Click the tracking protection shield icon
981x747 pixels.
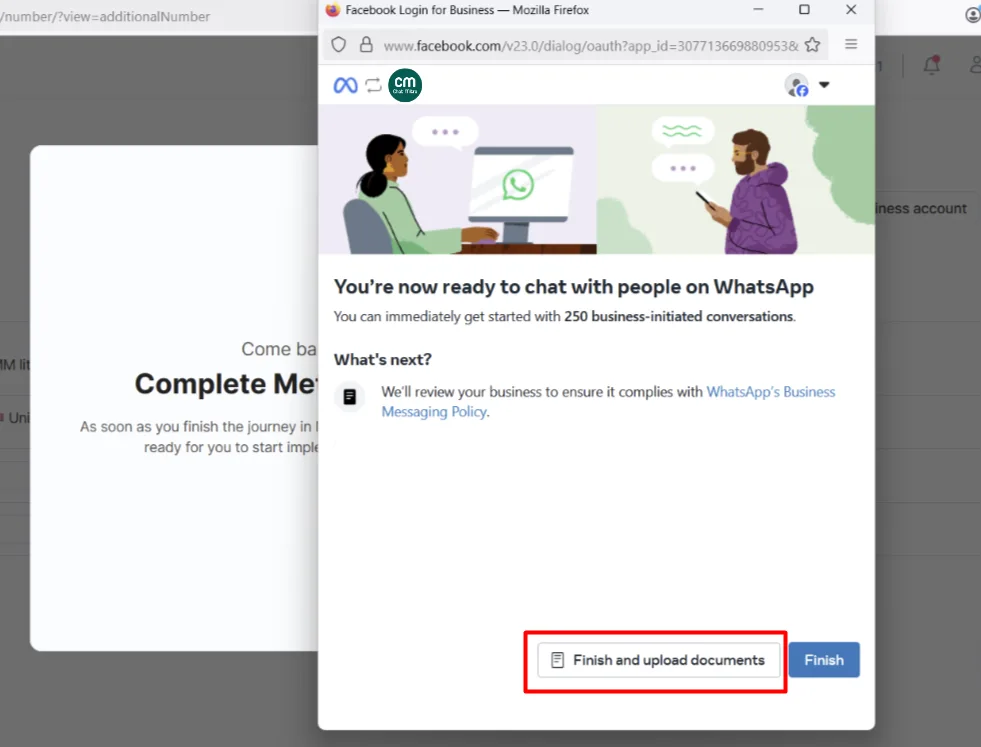click(338, 45)
